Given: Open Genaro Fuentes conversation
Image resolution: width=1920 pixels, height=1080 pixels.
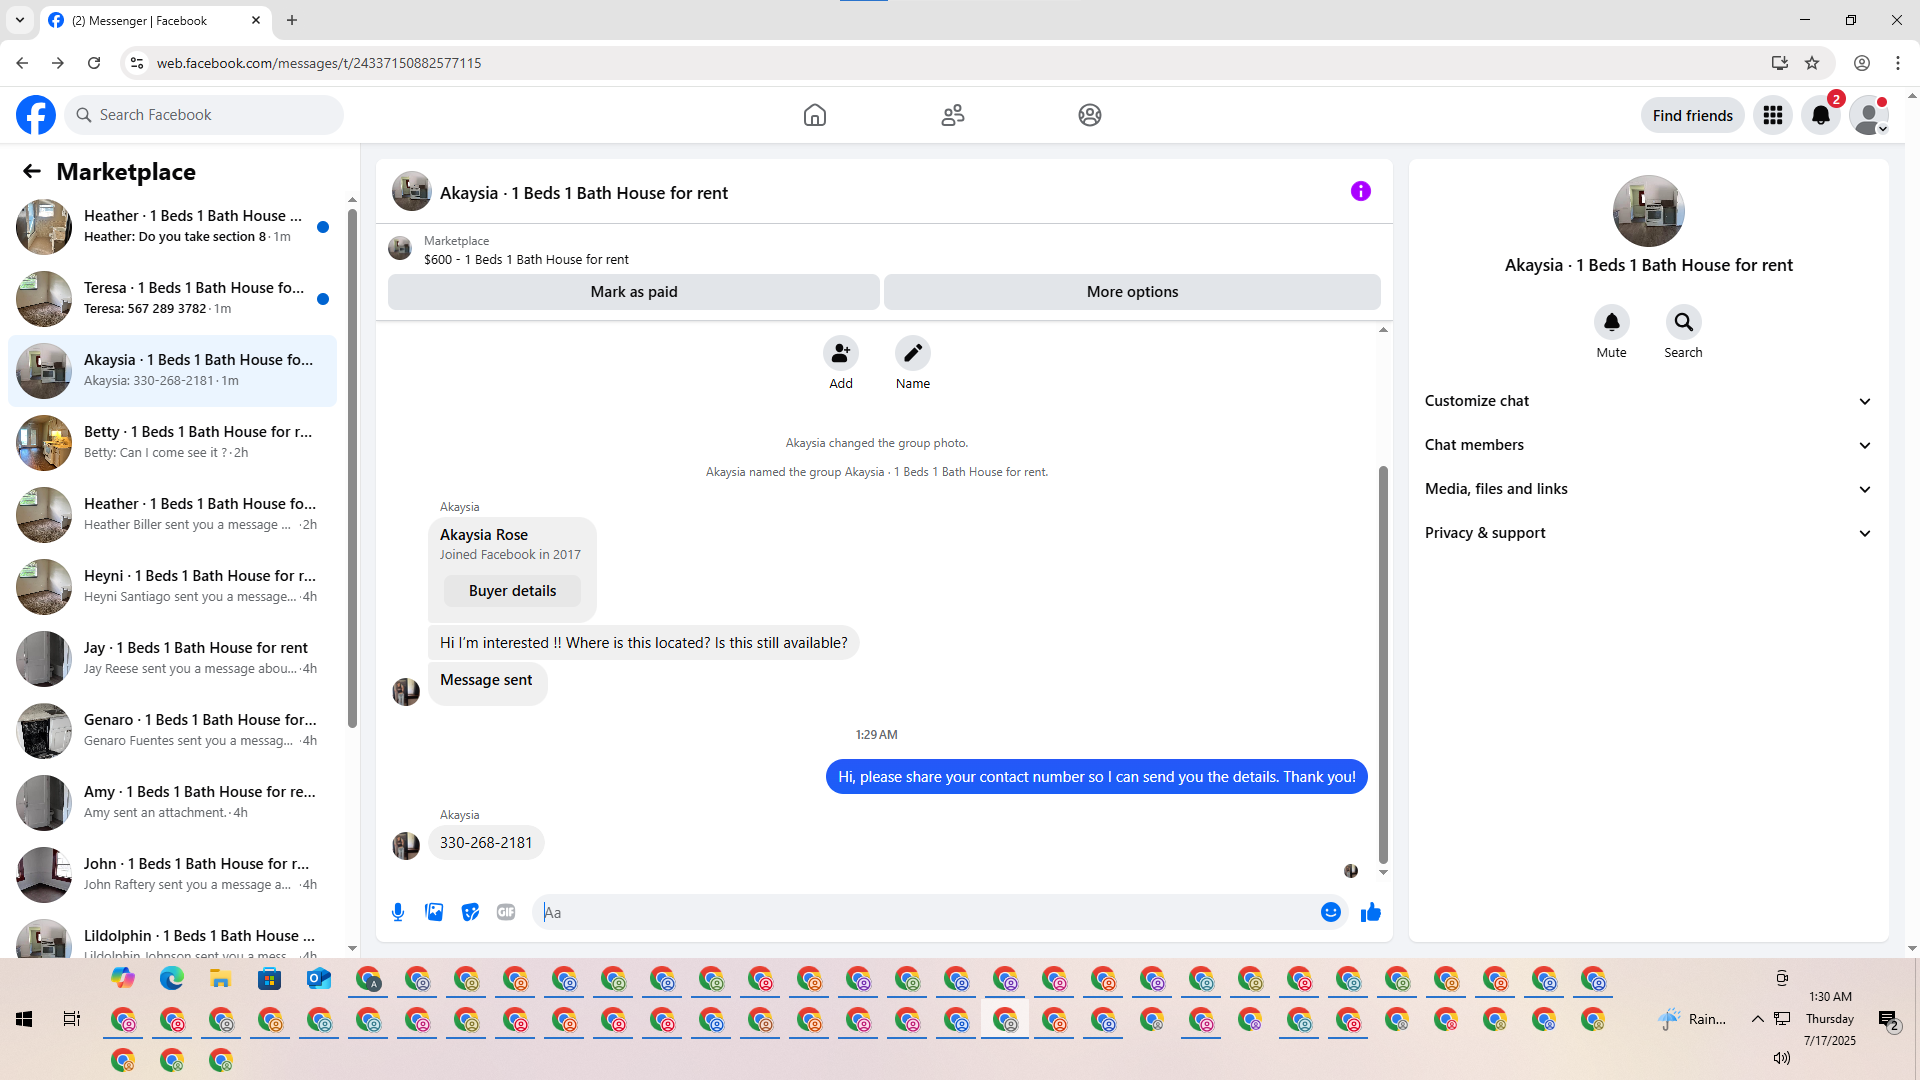Looking at the screenshot, I should click(172, 731).
